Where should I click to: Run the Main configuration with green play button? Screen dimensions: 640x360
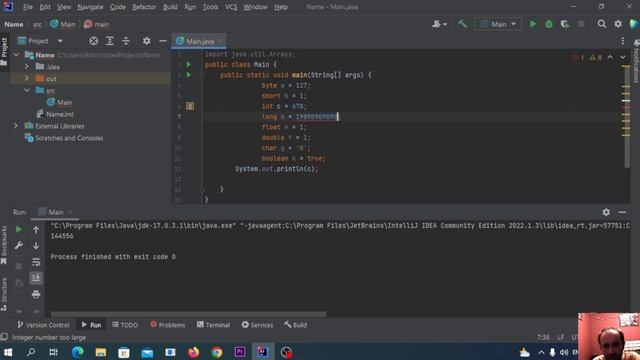(x=533, y=24)
